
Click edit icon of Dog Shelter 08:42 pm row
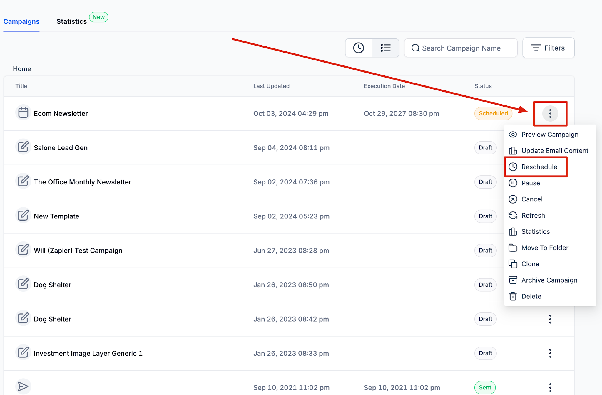23,318
